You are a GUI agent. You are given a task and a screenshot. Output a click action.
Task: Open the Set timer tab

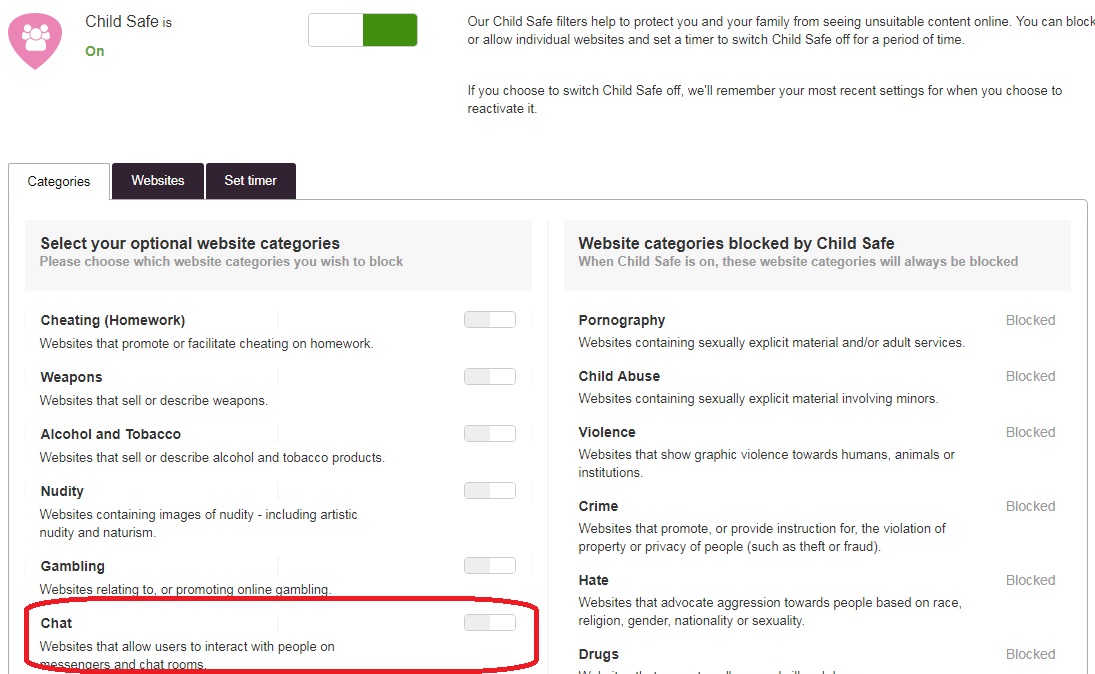(250, 181)
